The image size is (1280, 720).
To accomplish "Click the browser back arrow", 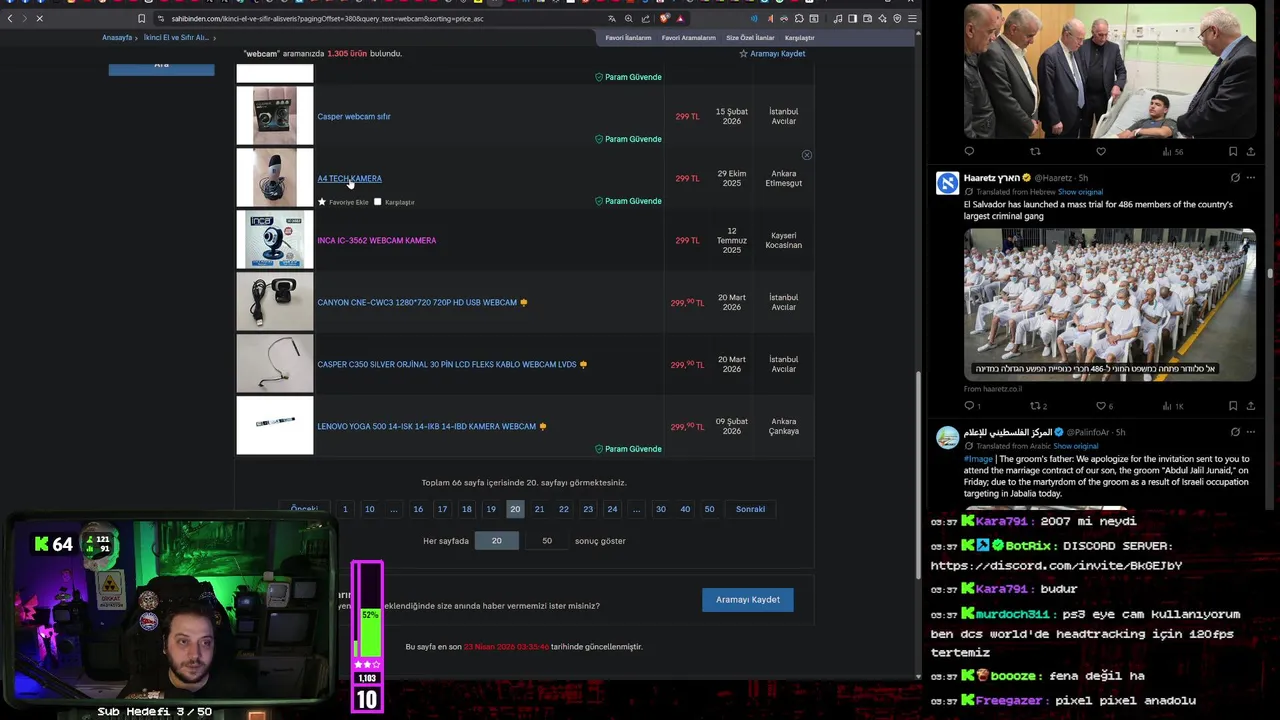I will click(10, 18).
